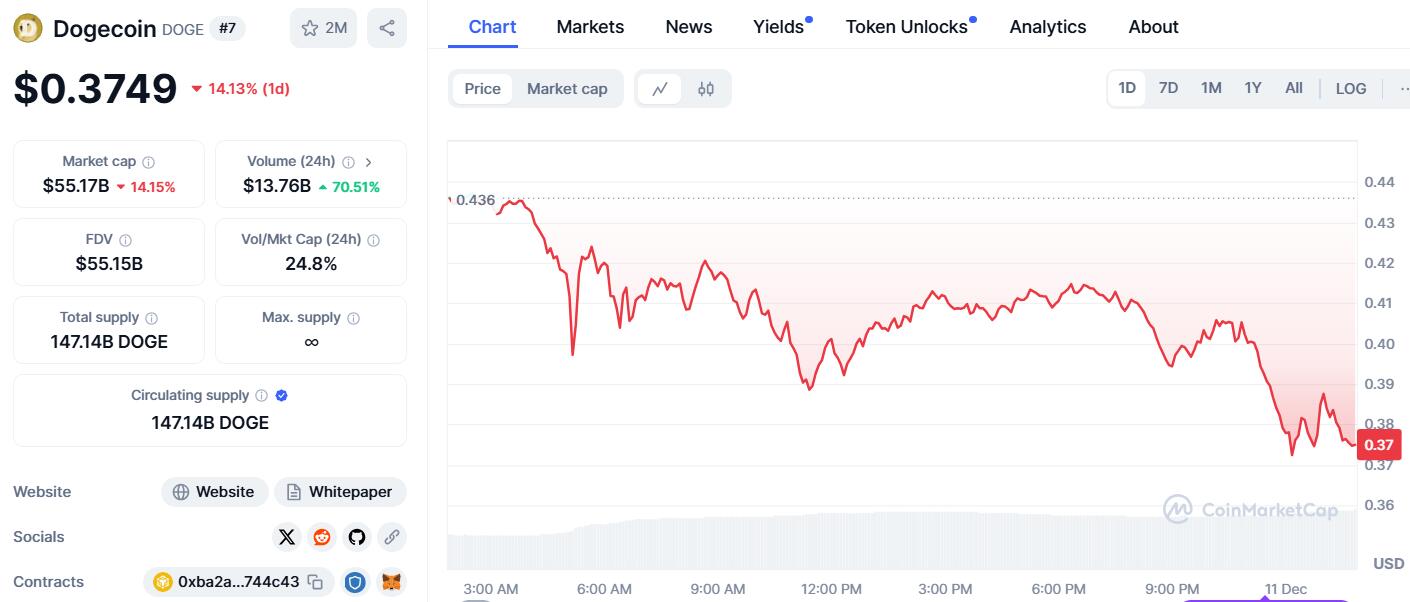Viewport: 1410px width, 602px height.
Task: Open Dogecoin's Reddit community icon
Action: coord(322,537)
